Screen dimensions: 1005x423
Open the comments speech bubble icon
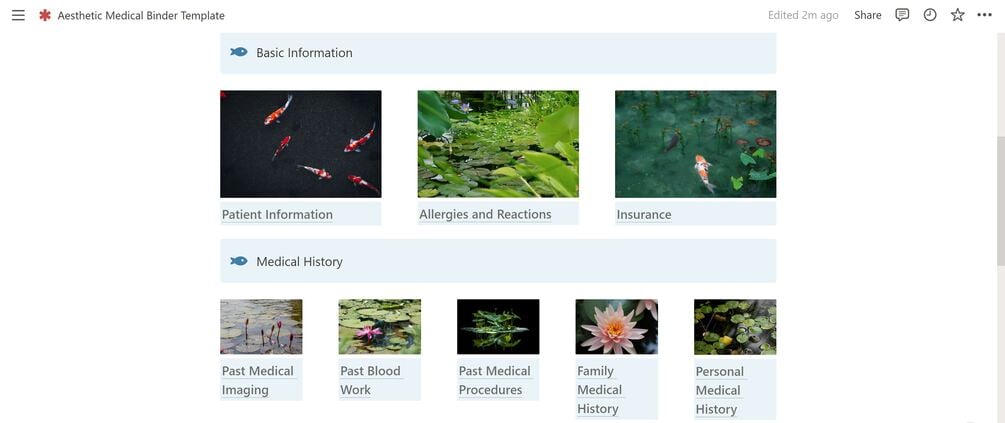pos(902,15)
